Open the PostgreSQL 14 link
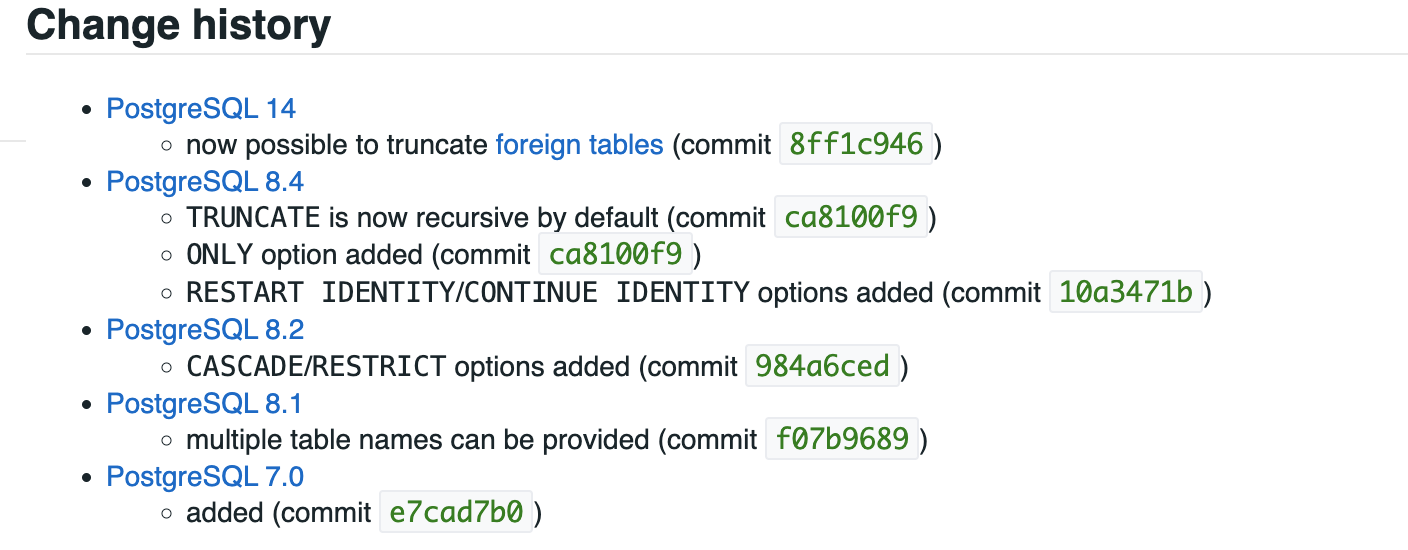Viewport: 1408px width, 550px height. (201, 108)
